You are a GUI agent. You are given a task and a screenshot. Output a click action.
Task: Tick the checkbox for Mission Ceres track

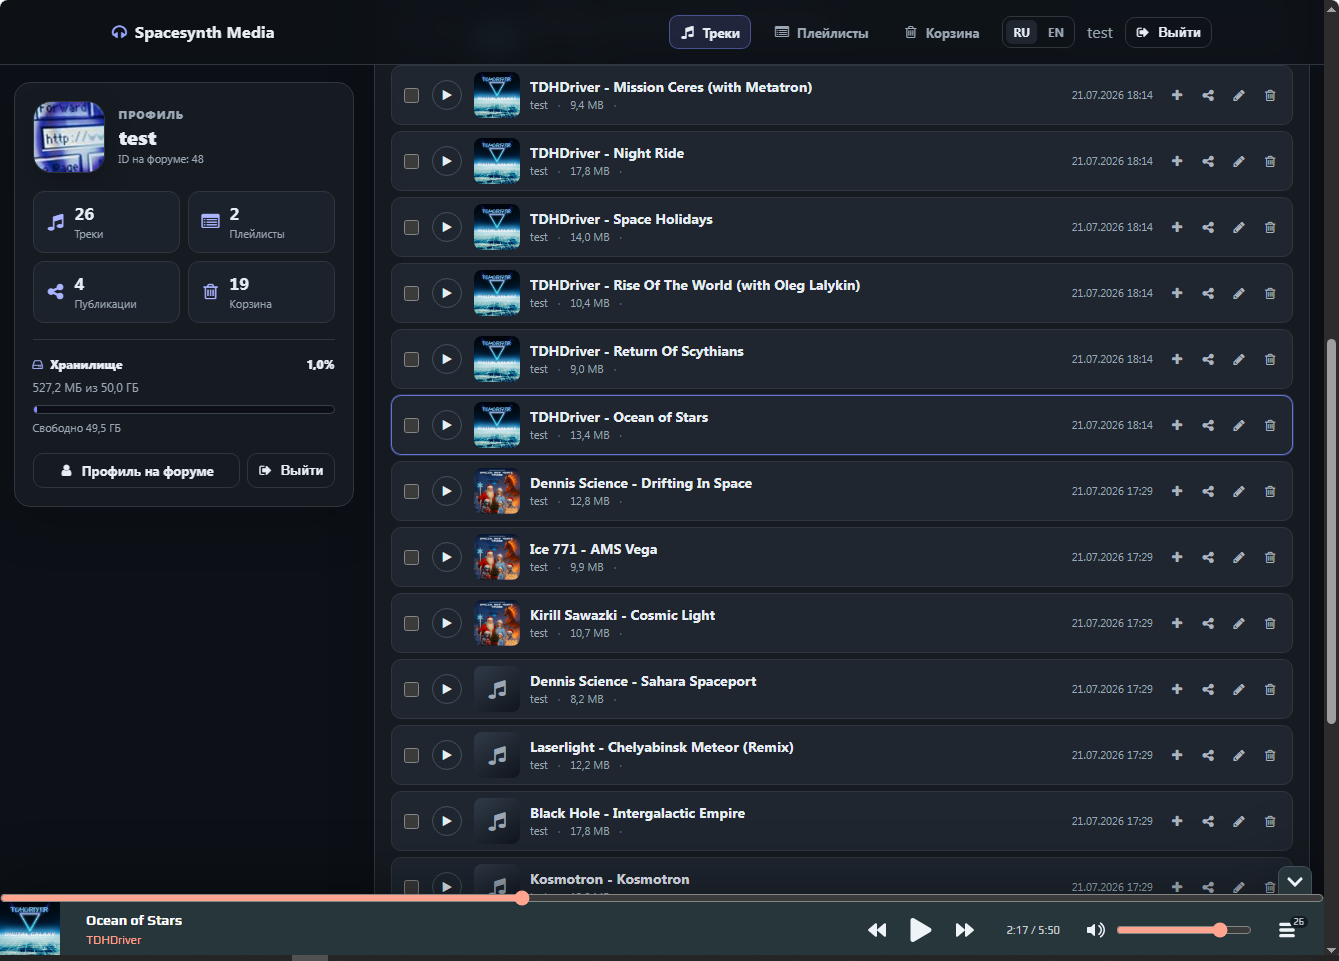point(411,95)
